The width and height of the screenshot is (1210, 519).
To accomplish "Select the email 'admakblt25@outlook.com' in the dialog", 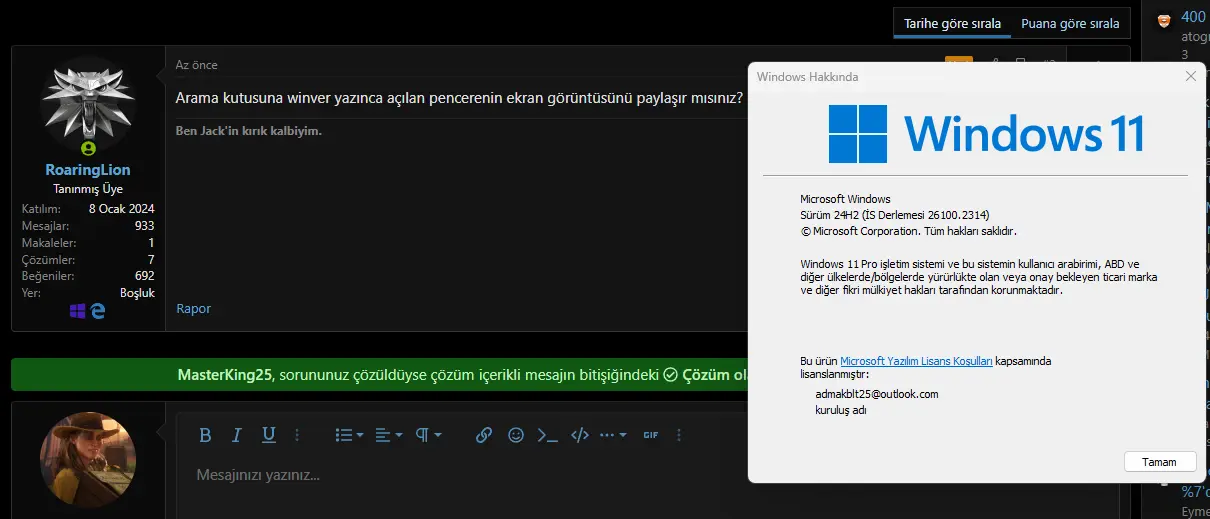I will (x=877, y=394).
